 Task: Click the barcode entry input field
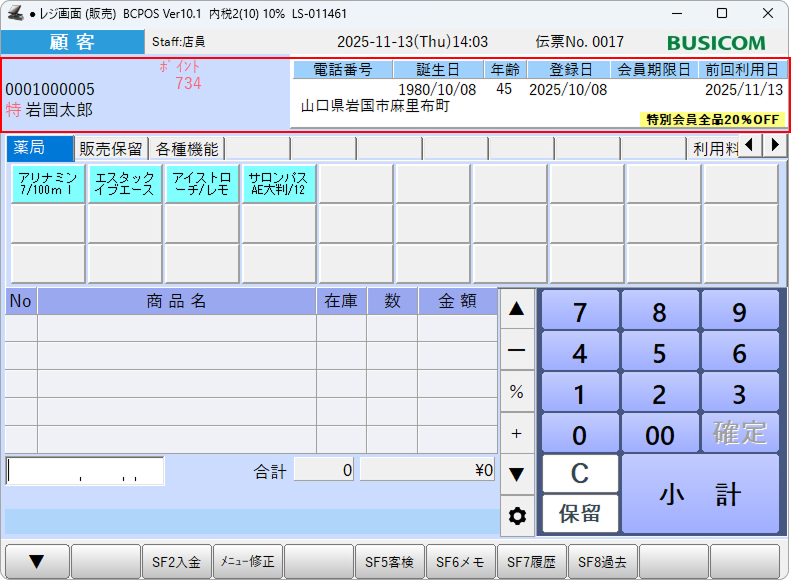coord(85,471)
